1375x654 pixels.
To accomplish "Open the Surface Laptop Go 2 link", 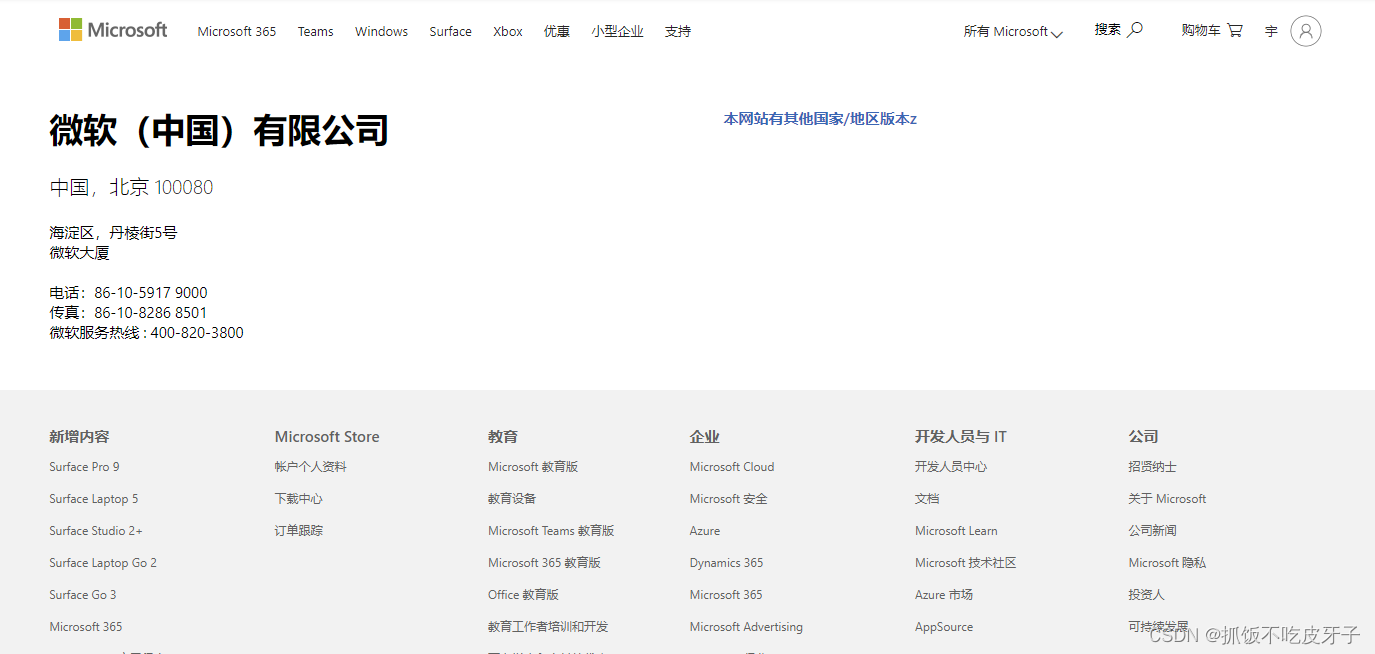I will (103, 563).
